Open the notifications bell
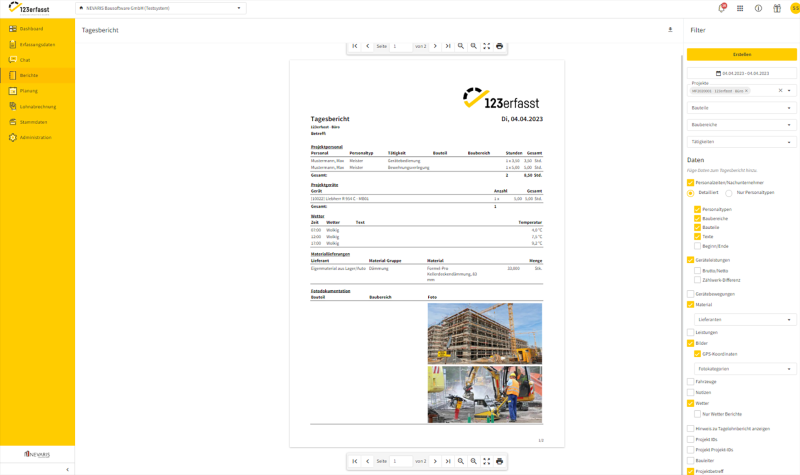 pos(722,8)
